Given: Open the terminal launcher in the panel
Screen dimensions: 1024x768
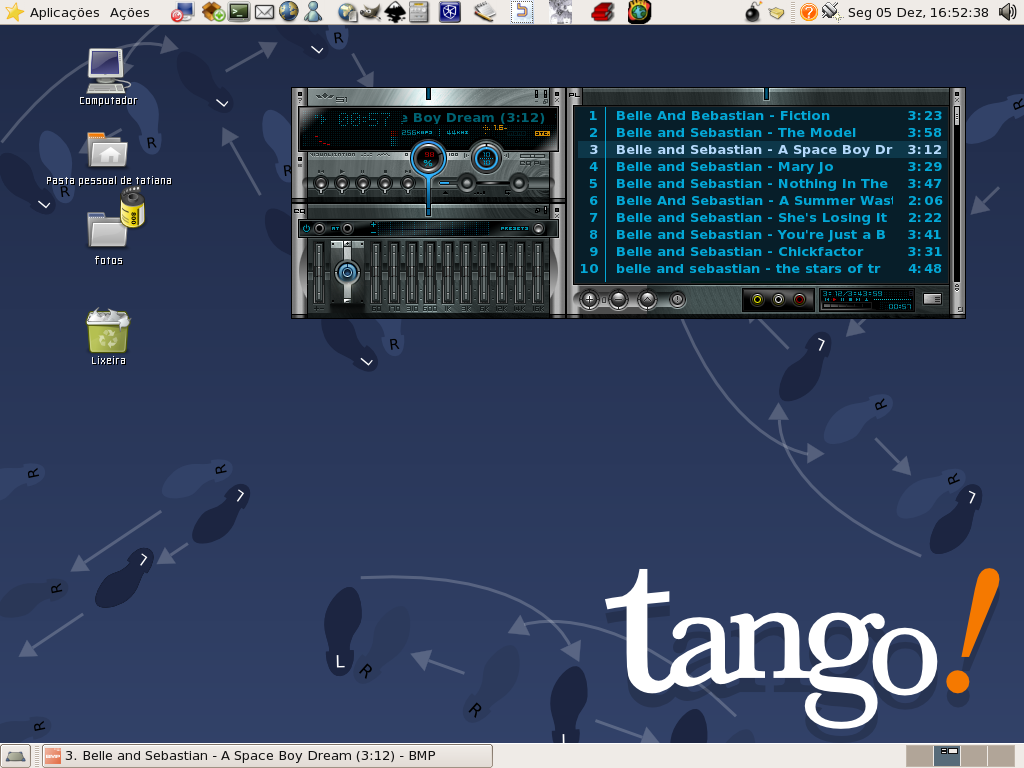Looking at the screenshot, I should pyautogui.click(x=239, y=12).
